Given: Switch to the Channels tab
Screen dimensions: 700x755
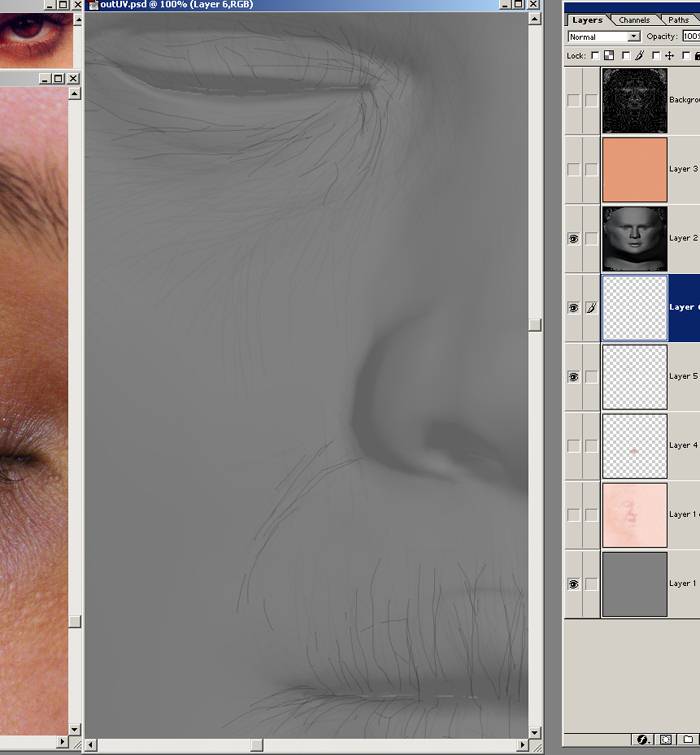Looking at the screenshot, I should pyautogui.click(x=634, y=20).
